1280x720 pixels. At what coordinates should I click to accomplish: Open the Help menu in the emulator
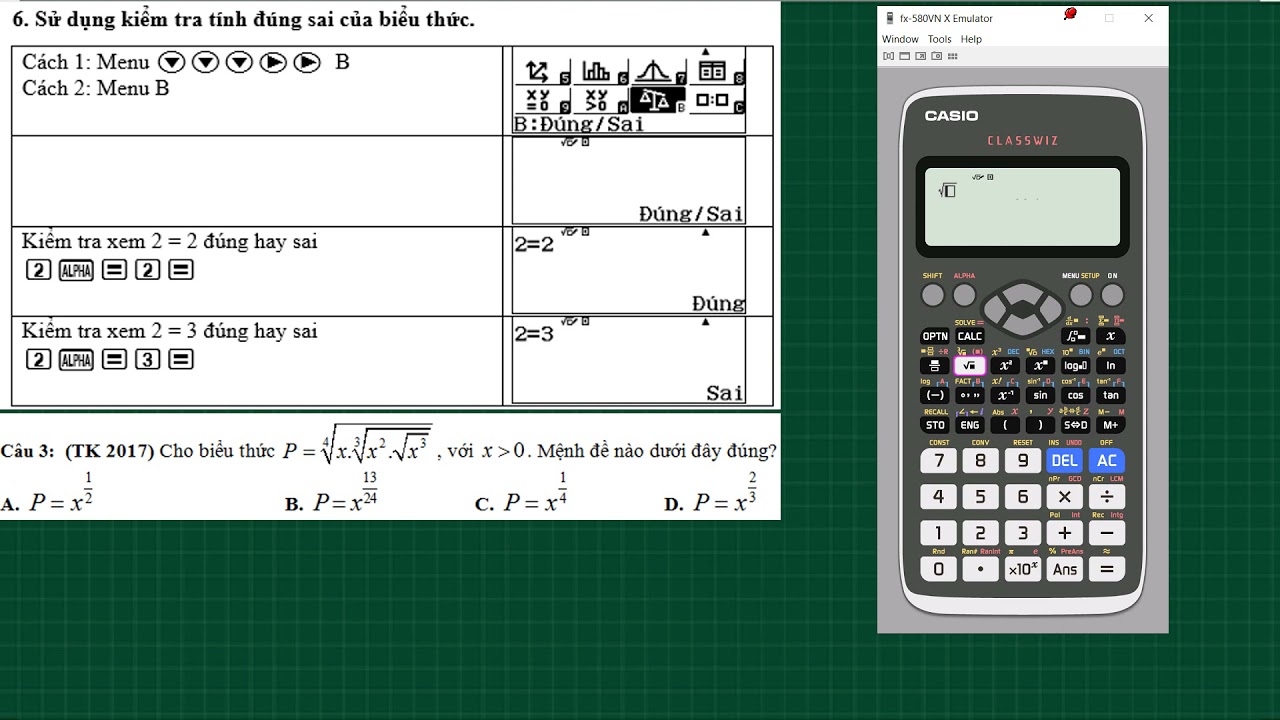971,39
